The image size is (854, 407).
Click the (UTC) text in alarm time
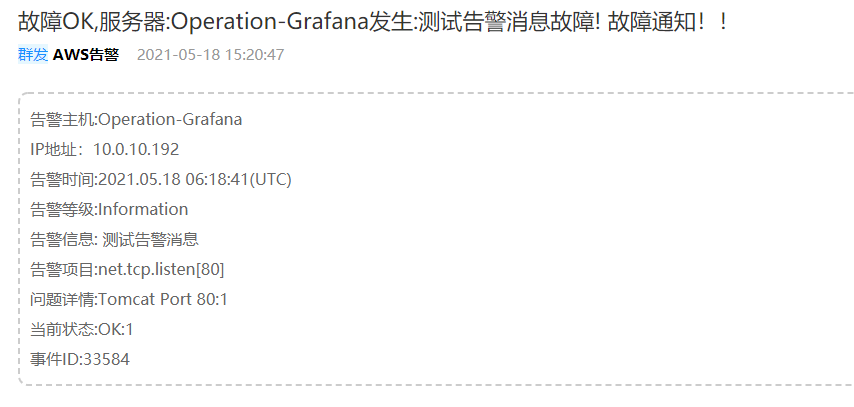click(x=270, y=180)
